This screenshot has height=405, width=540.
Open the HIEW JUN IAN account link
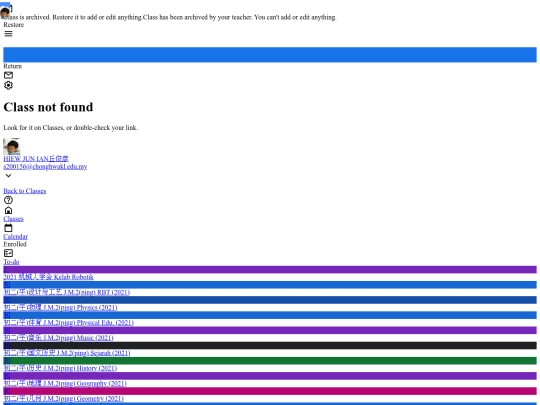(36, 159)
